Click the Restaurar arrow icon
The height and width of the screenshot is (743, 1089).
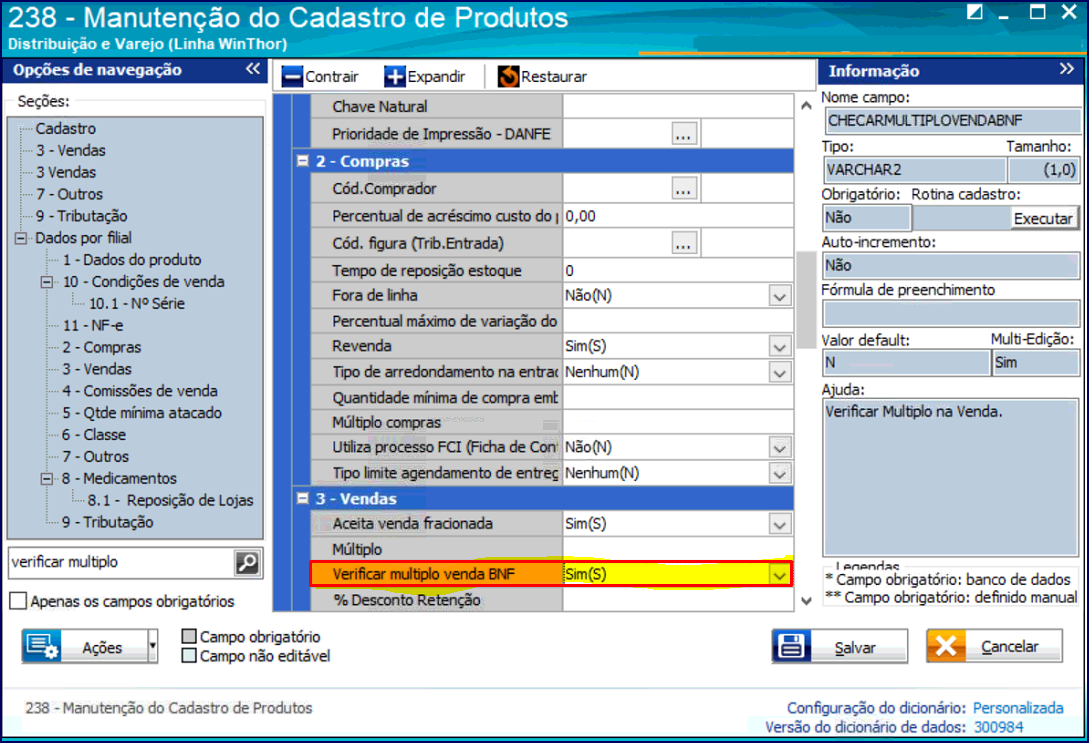[x=508, y=76]
